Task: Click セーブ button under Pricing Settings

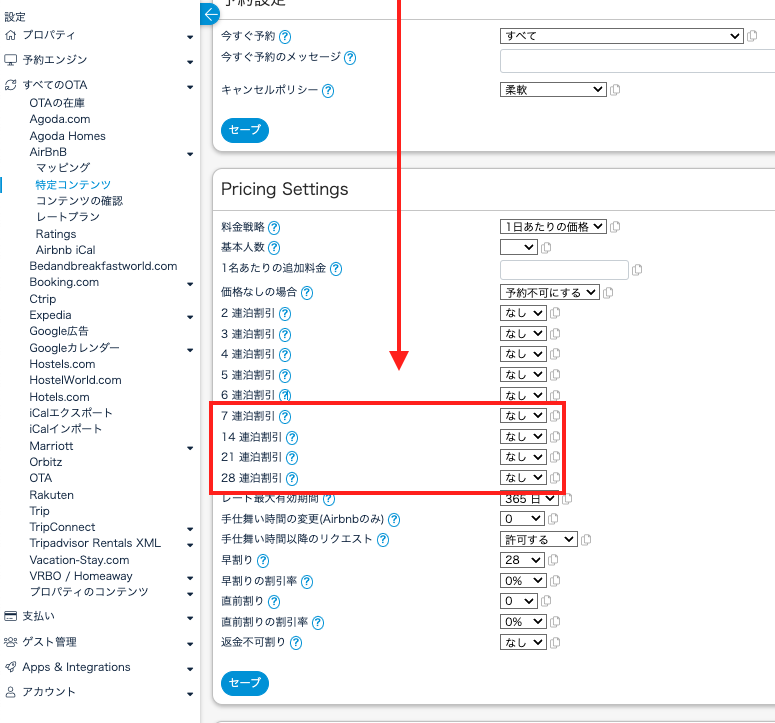Action: pyautogui.click(x=244, y=683)
